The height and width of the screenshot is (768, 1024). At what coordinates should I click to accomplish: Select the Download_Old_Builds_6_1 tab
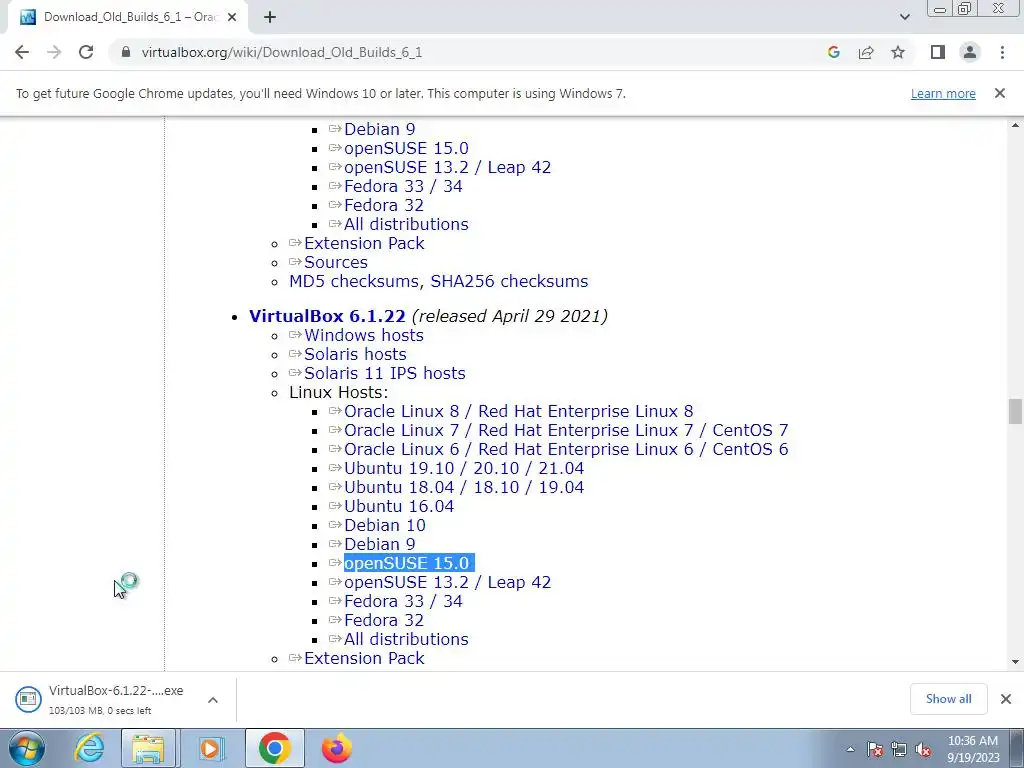[x=128, y=18]
